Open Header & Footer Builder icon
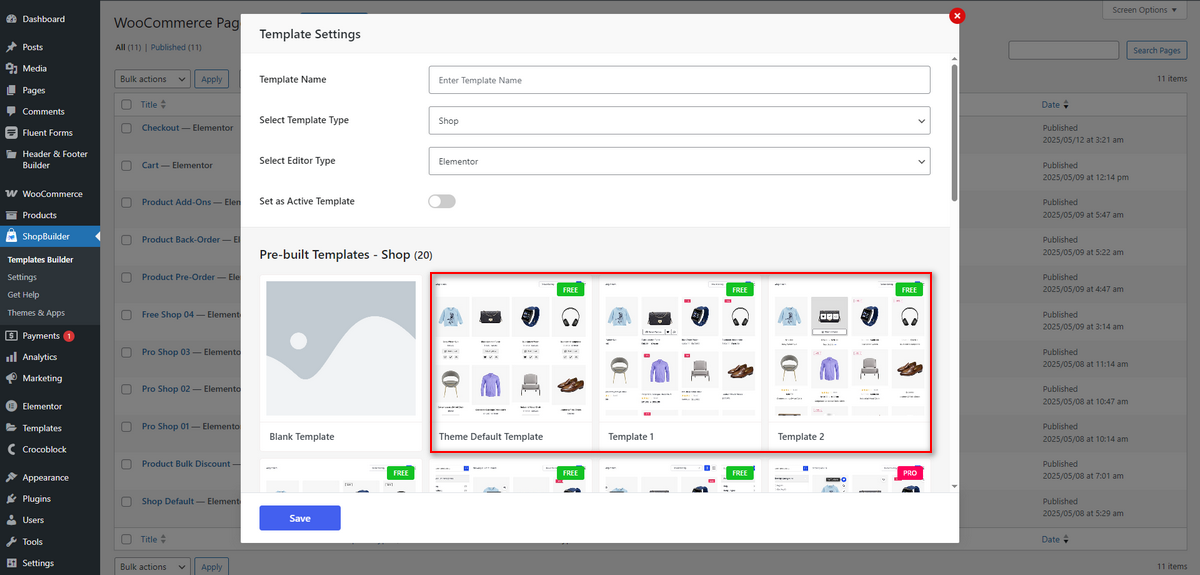 click(x=11, y=154)
